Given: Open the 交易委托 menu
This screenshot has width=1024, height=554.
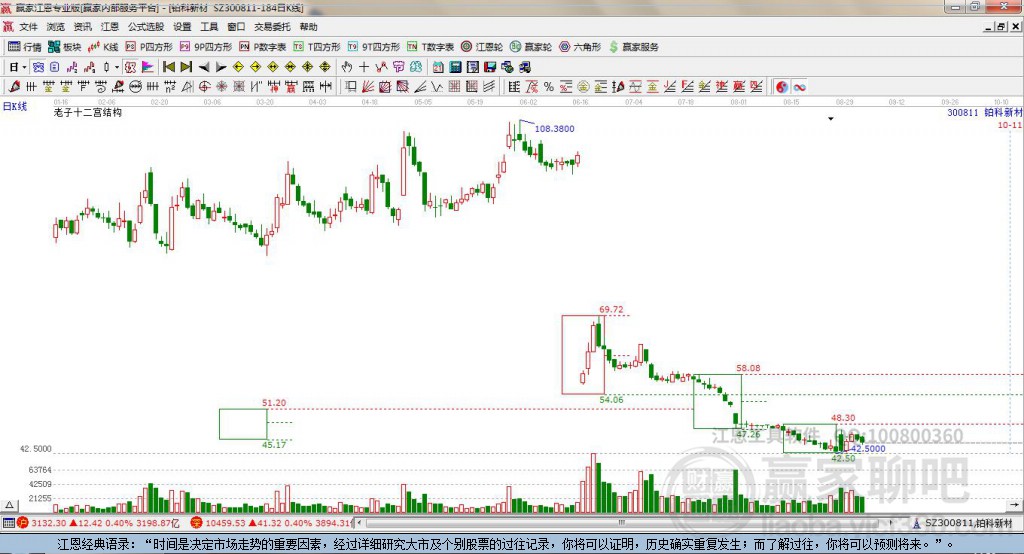Looking at the screenshot, I should 272,27.
